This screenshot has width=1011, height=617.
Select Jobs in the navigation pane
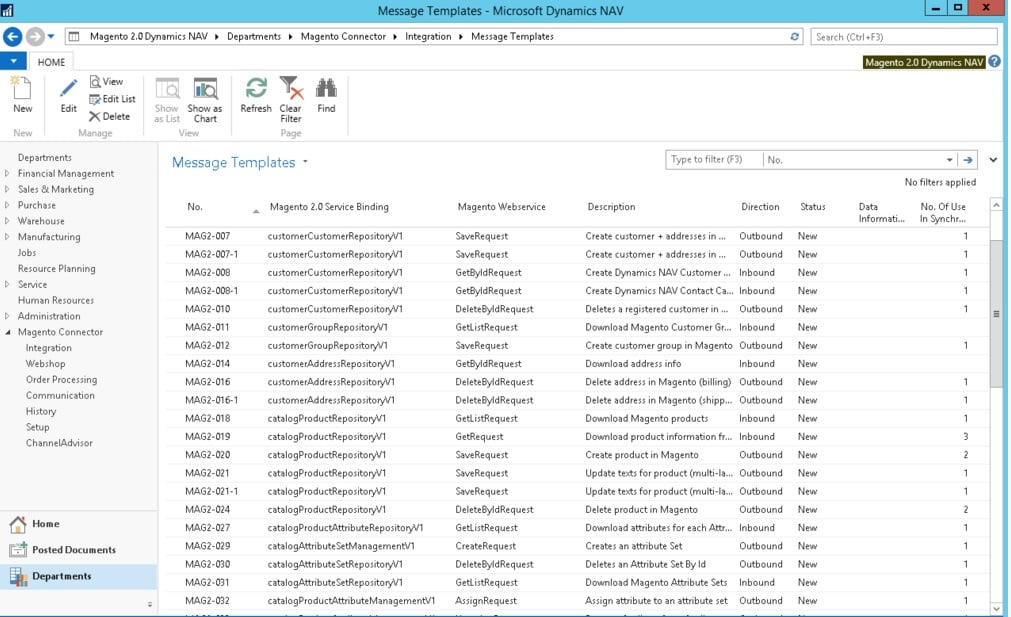coord(27,253)
